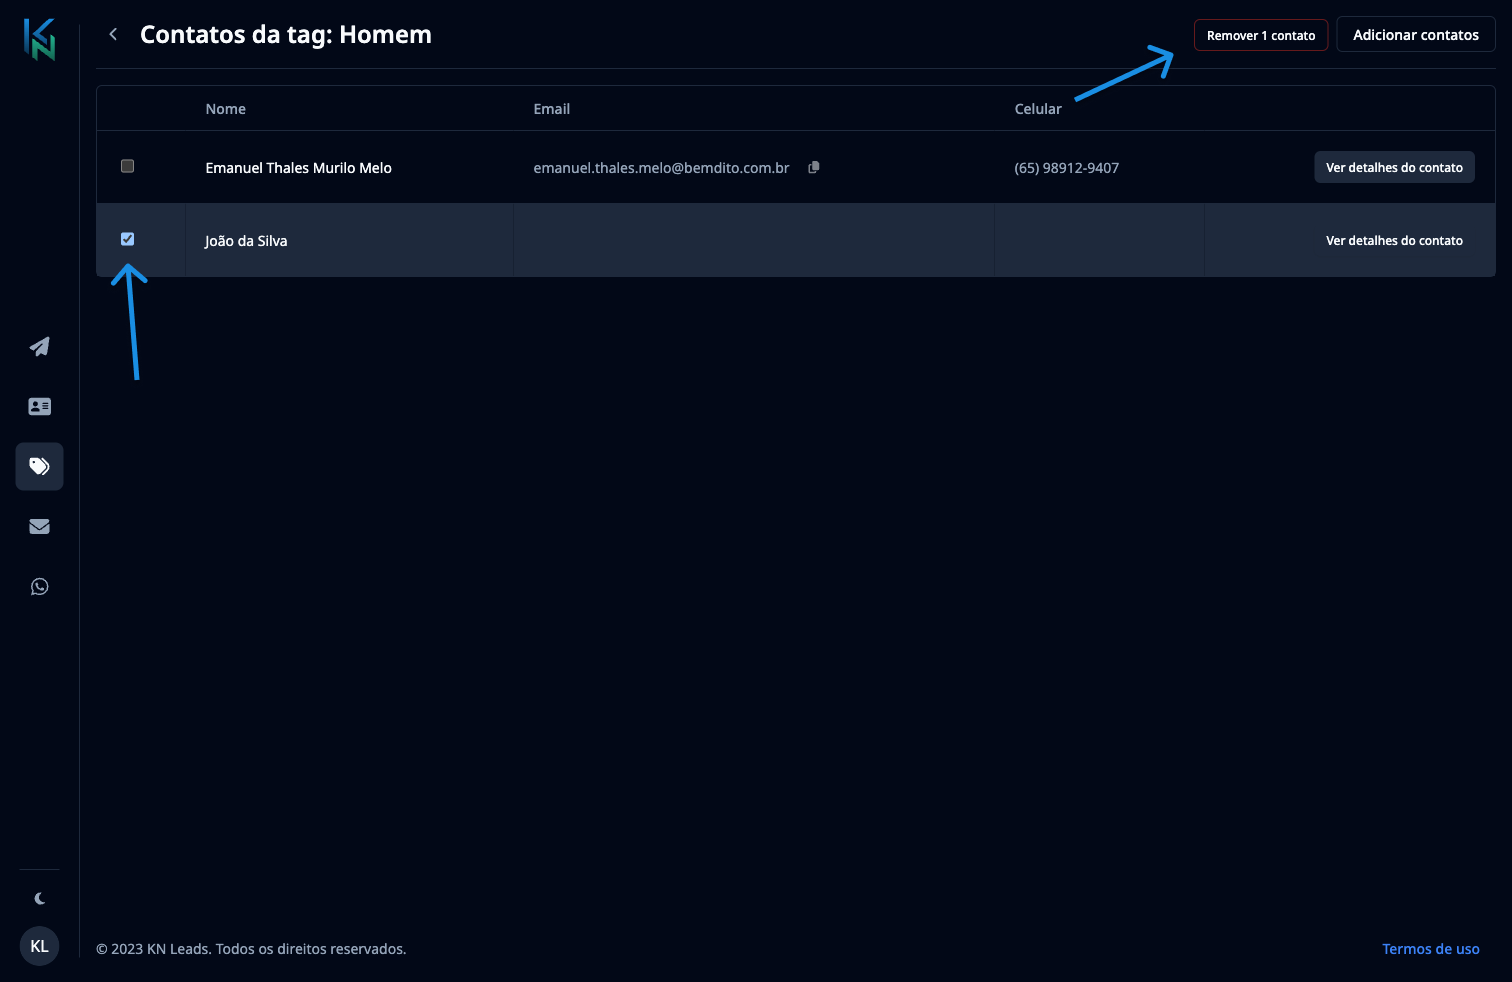Click Adicionar contatos button
Viewport: 1512px width, 982px height.
tap(1416, 34)
